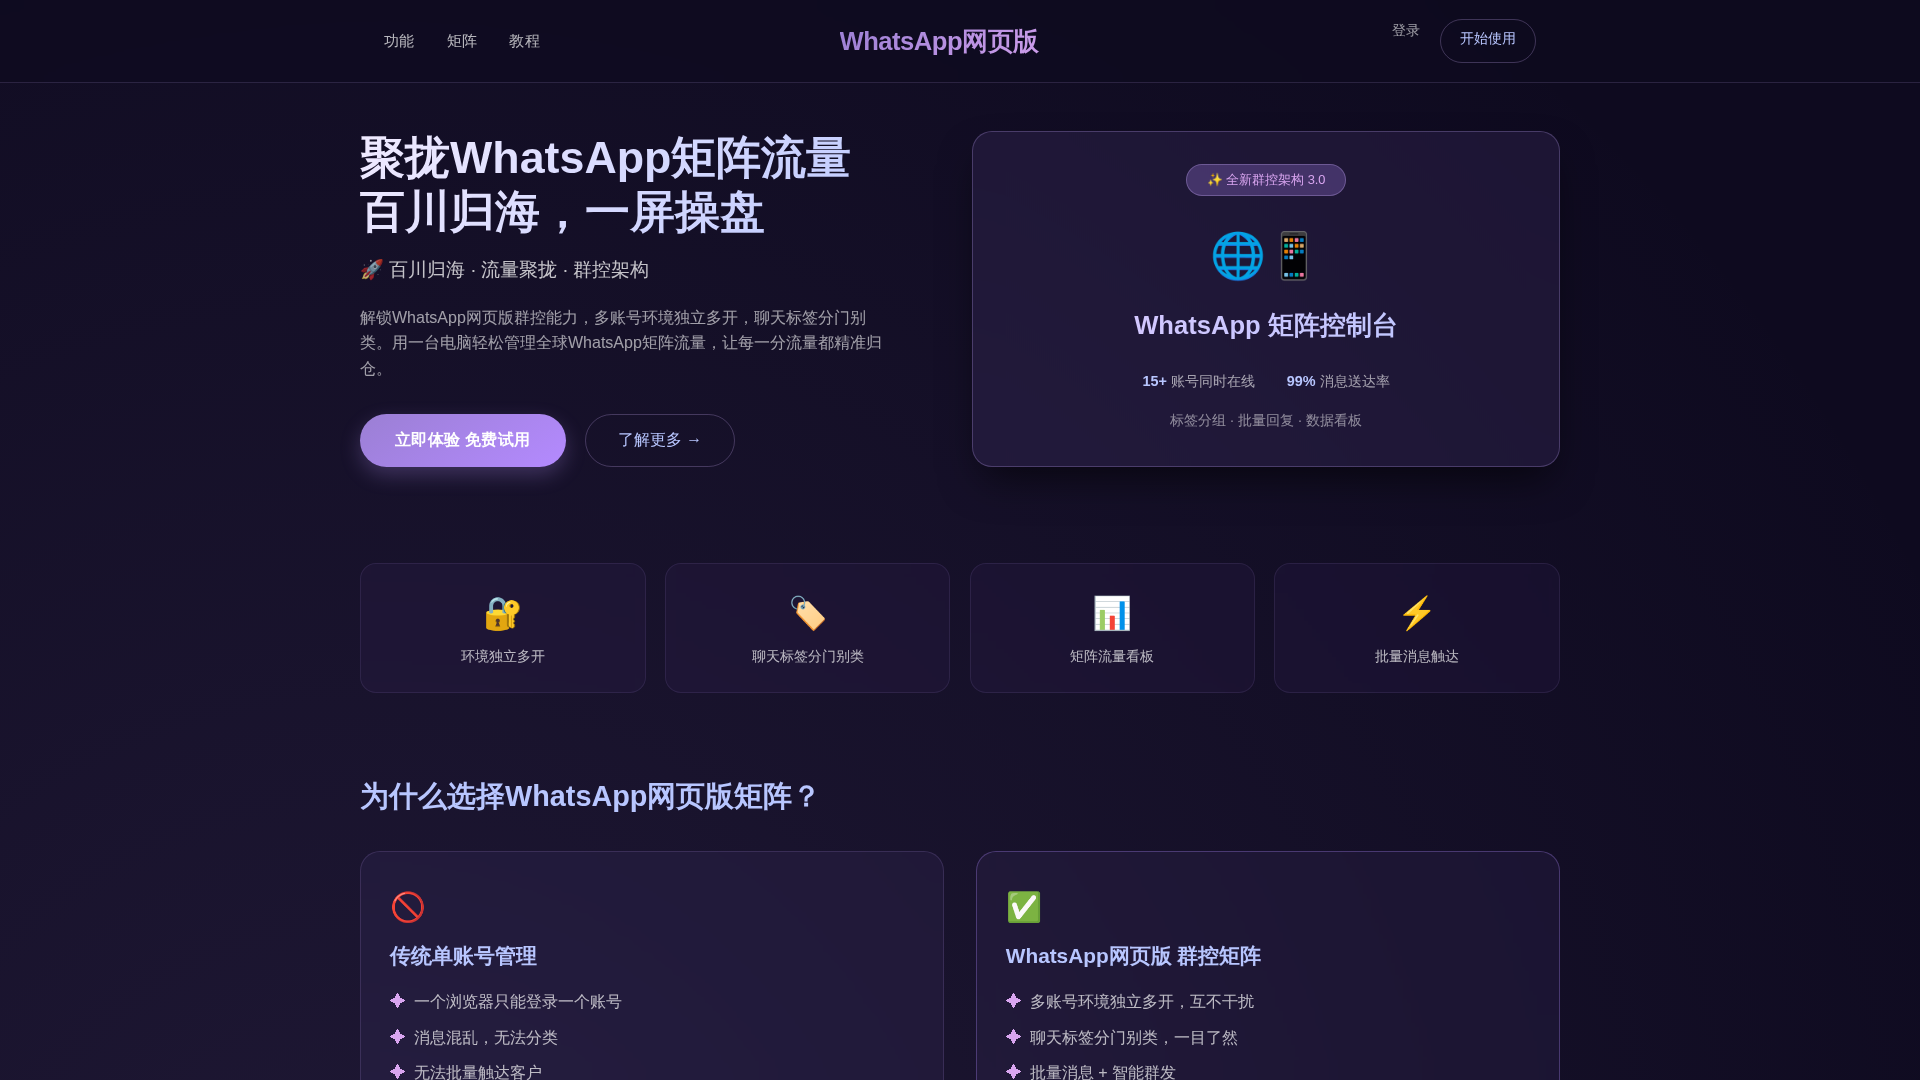Select the 聊天标签分门别类 card label

pyautogui.click(x=807, y=656)
